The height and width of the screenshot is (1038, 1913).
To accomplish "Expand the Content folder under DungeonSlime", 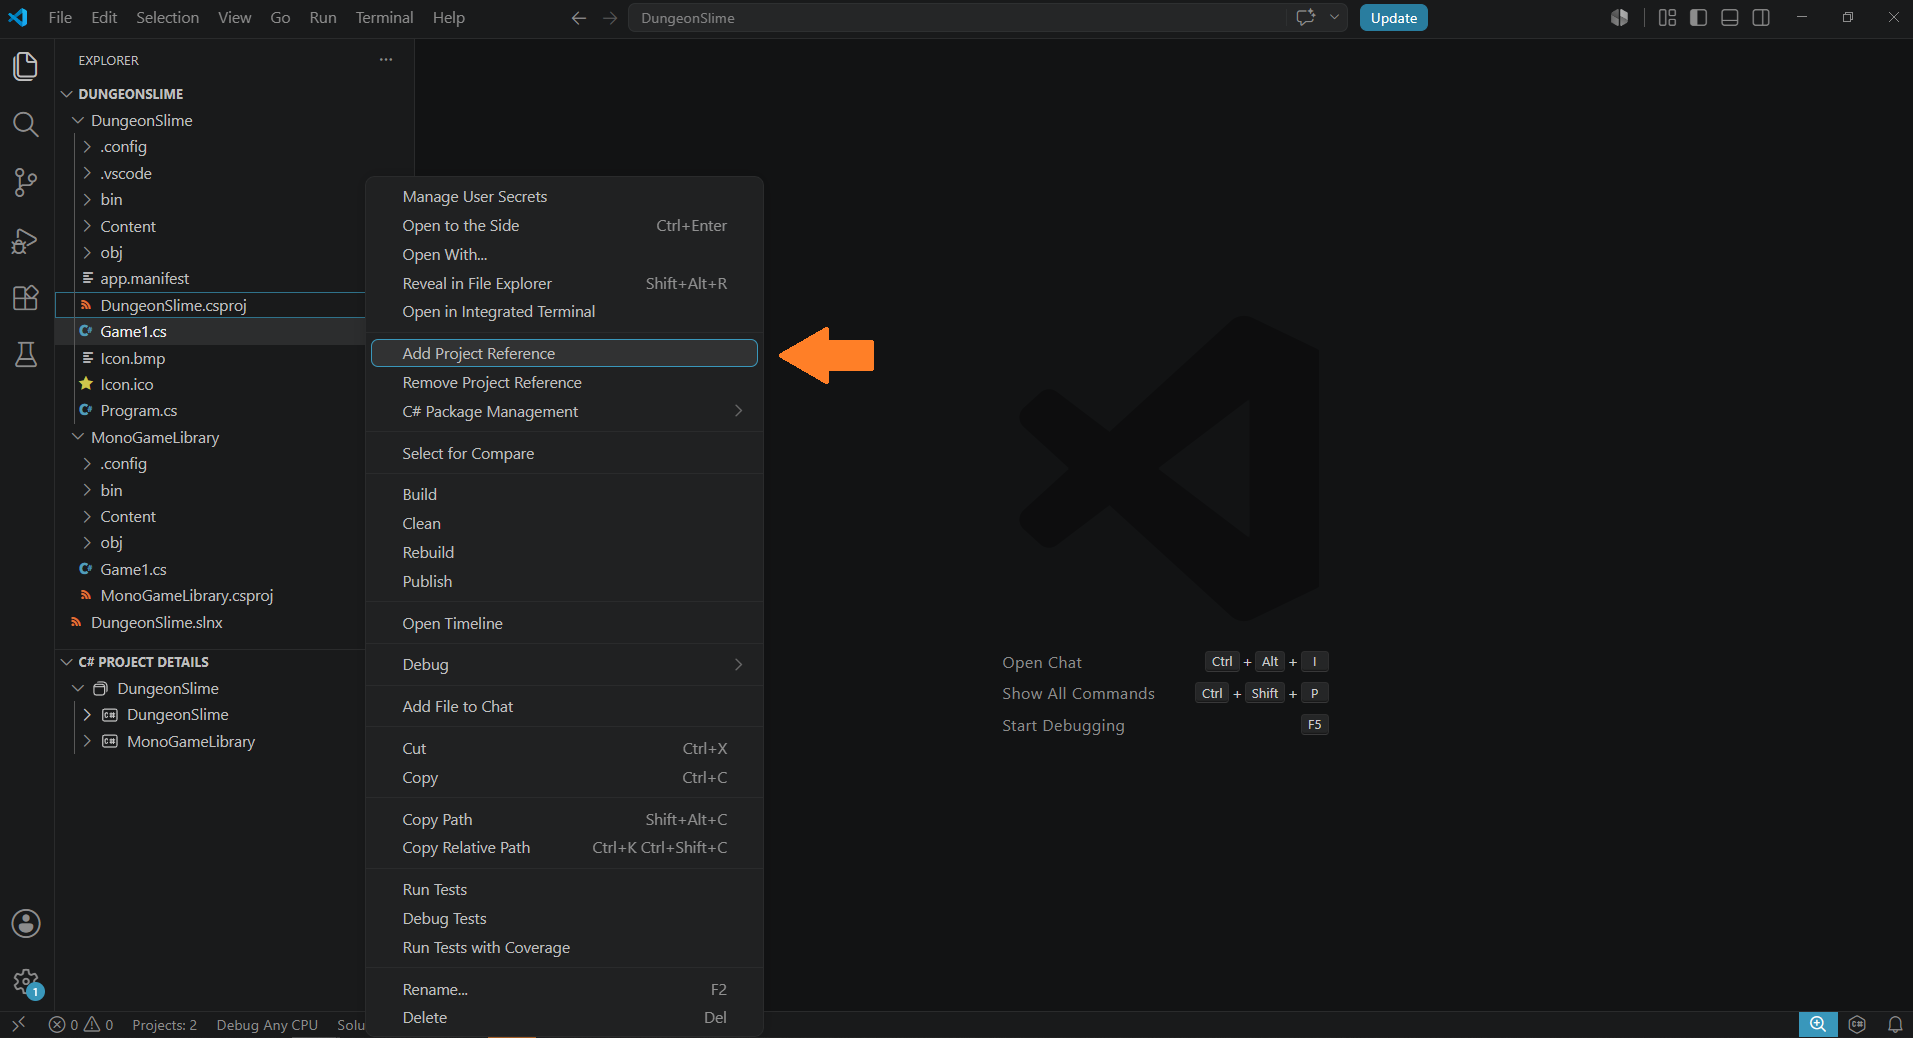I will point(87,226).
